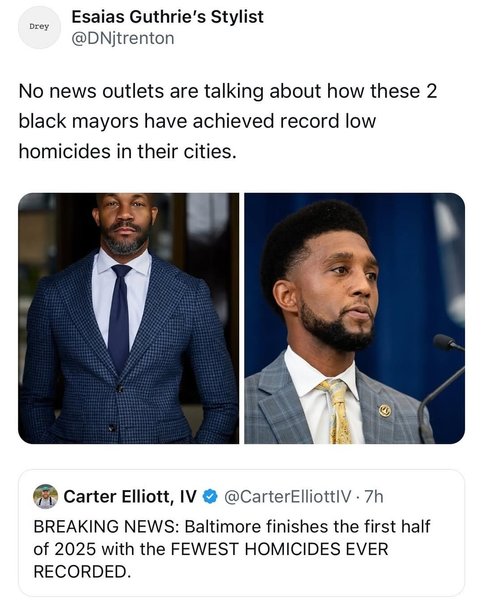Click the blue verified badge
This screenshot has height=600, width=483.
(x=210, y=497)
